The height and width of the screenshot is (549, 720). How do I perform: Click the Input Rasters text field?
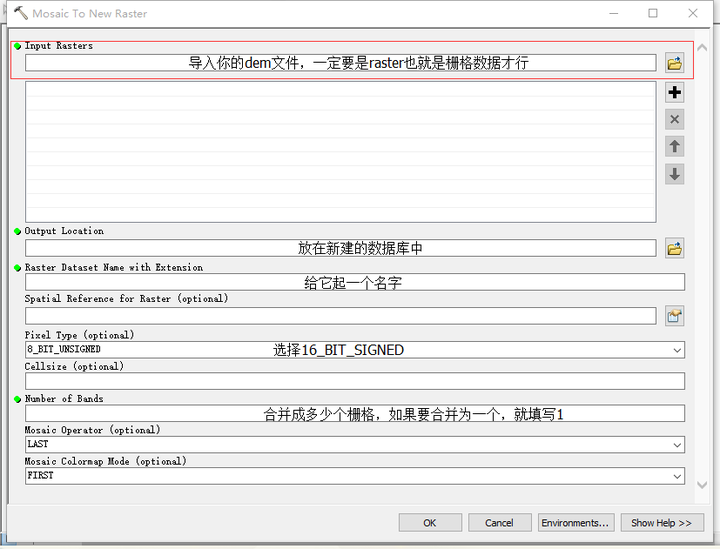click(340, 63)
